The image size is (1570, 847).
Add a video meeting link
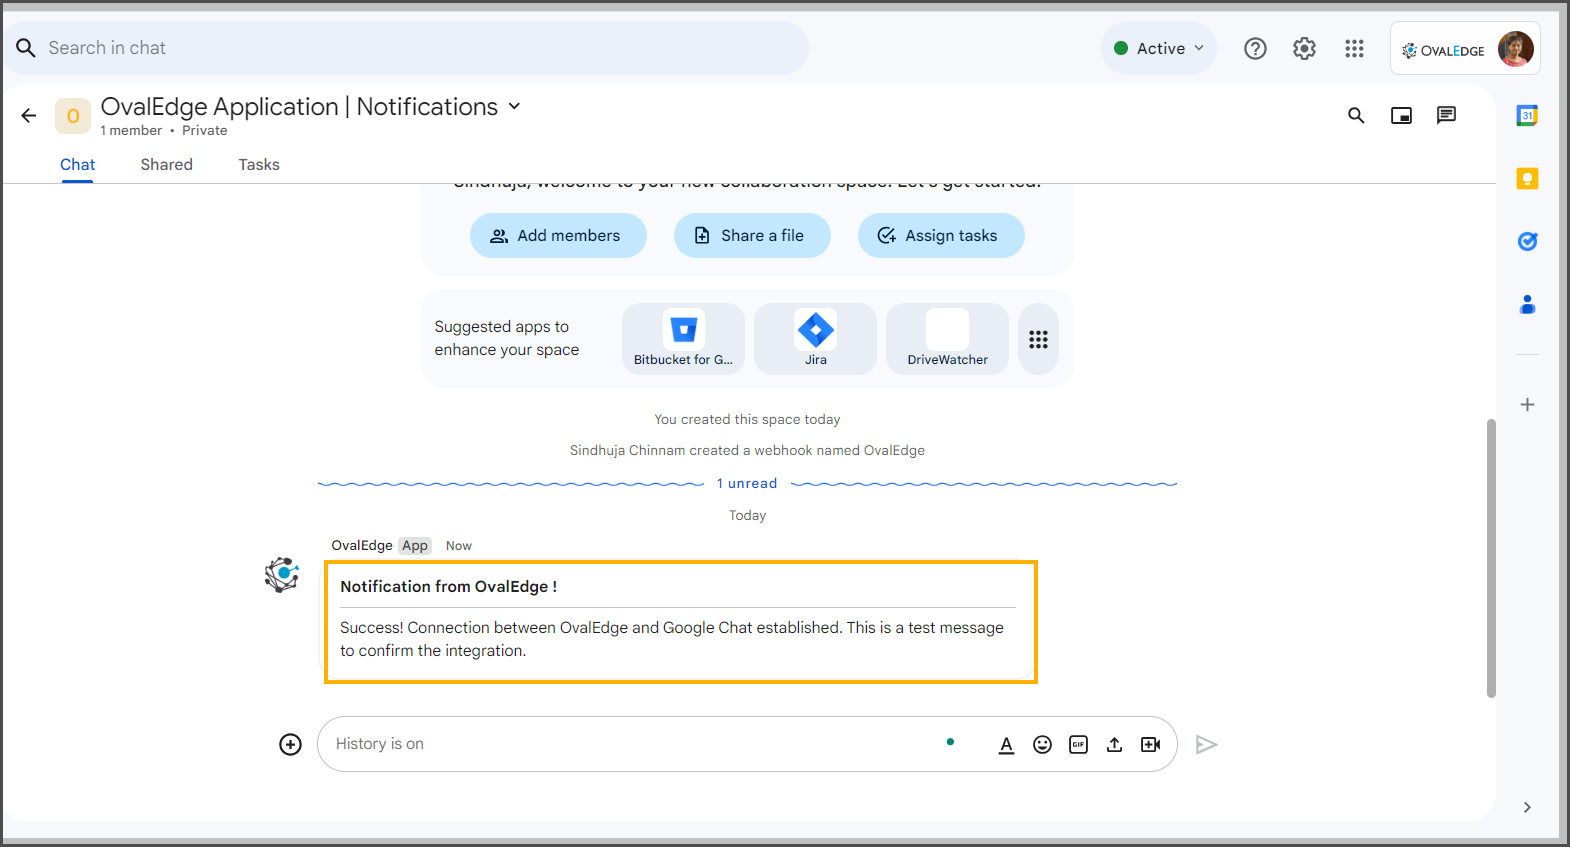click(x=1150, y=744)
